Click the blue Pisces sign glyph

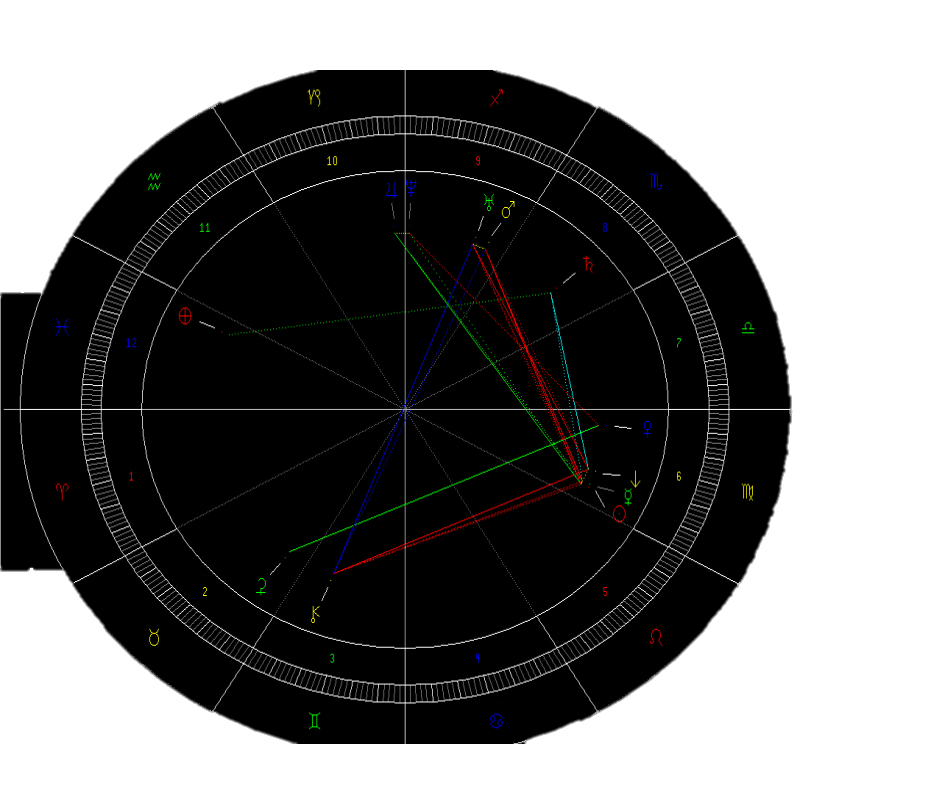[x=62, y=327]
